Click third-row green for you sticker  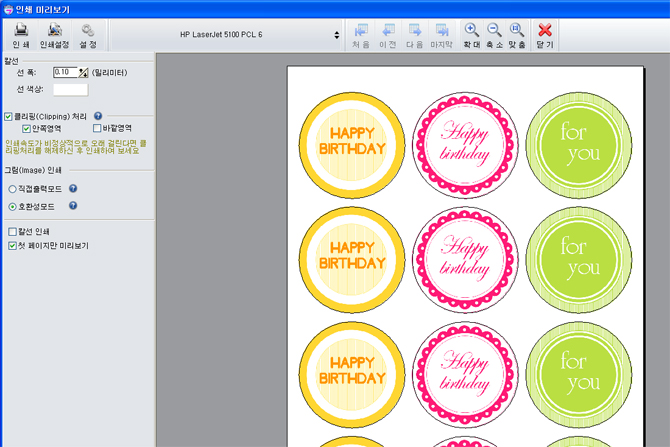point(579,375)
